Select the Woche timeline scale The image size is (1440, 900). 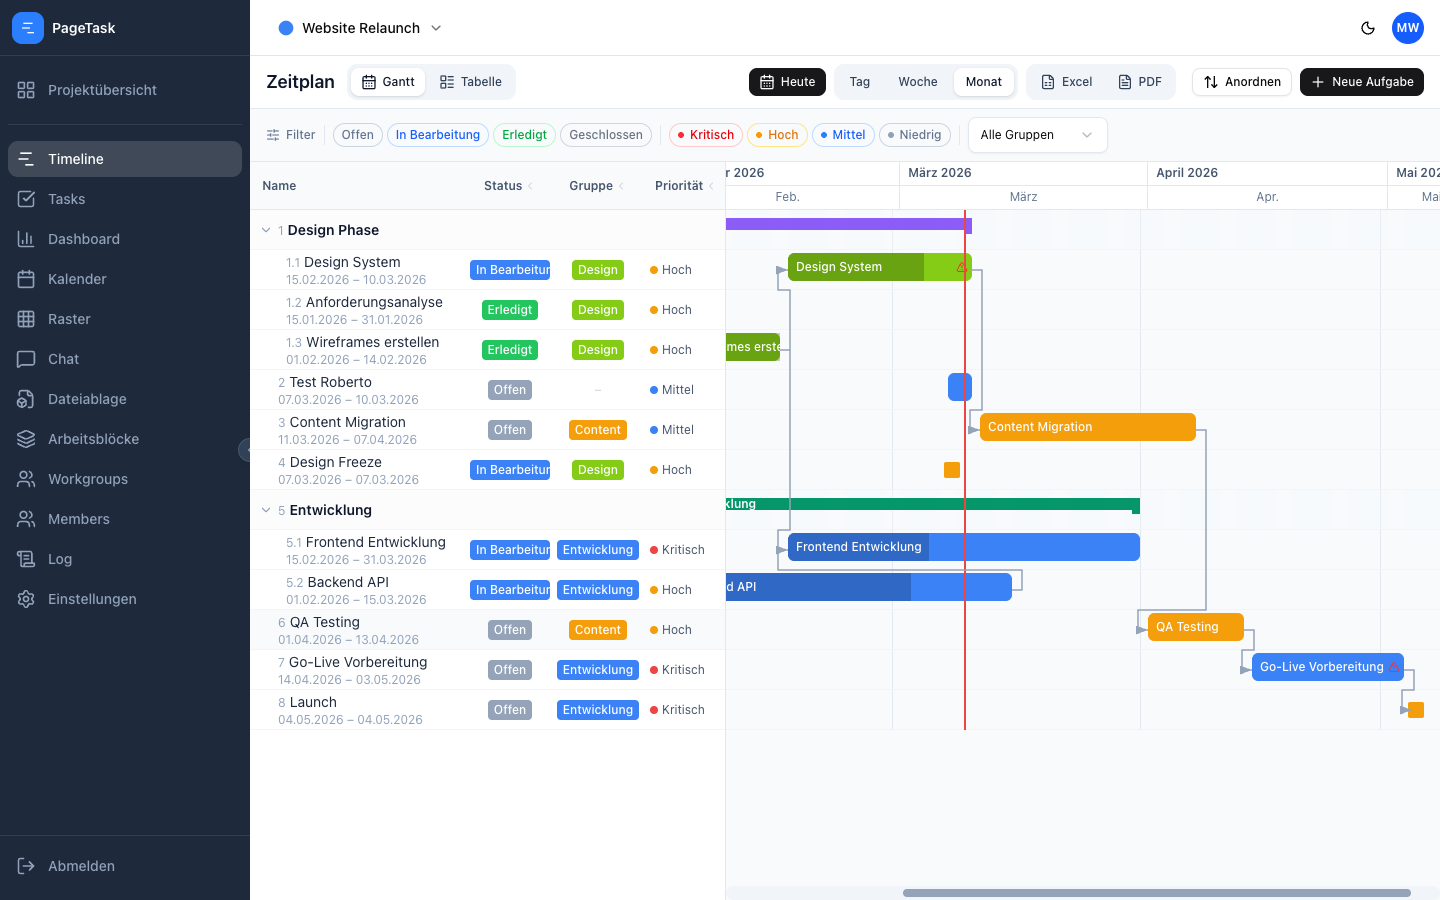917,81
